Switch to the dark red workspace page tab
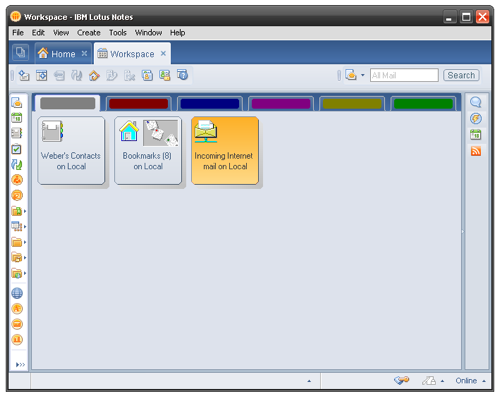 [138, 104]
